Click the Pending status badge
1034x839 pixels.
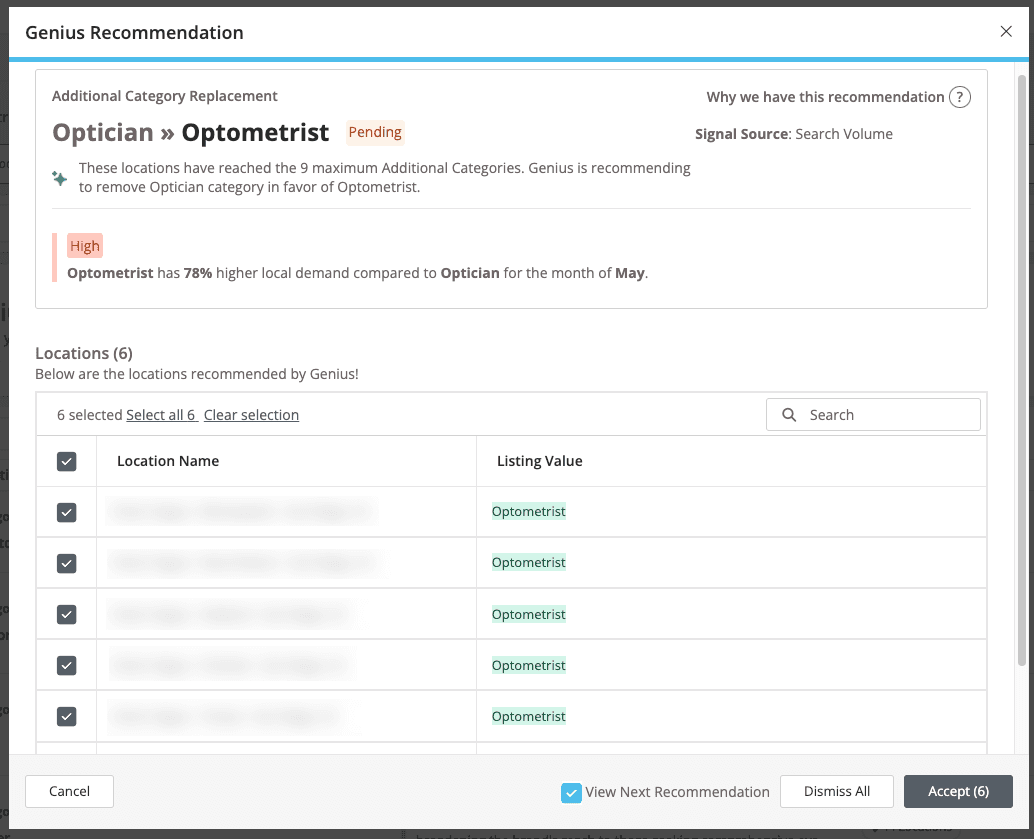point(375,132)
